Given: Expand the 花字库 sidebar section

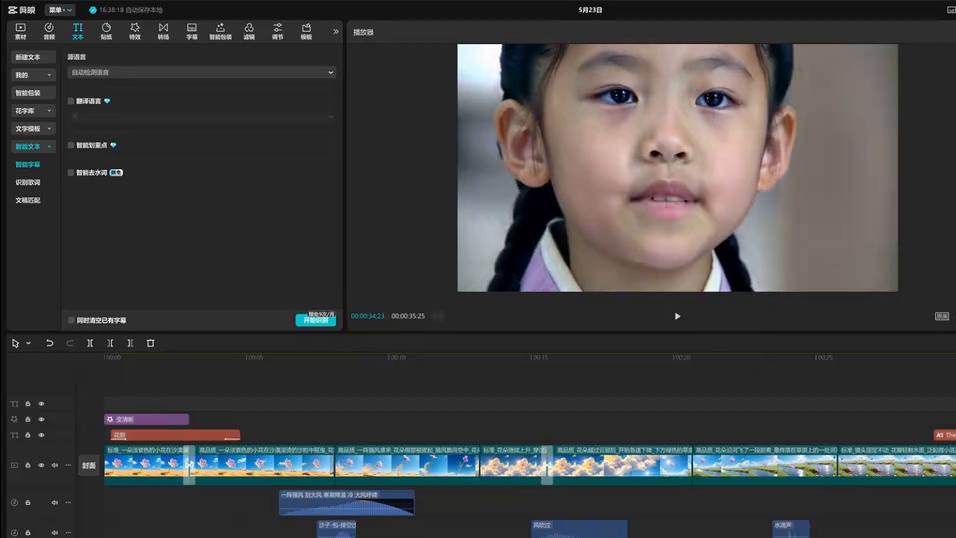Looking at the screenshot, I should (x=33, y=111).
